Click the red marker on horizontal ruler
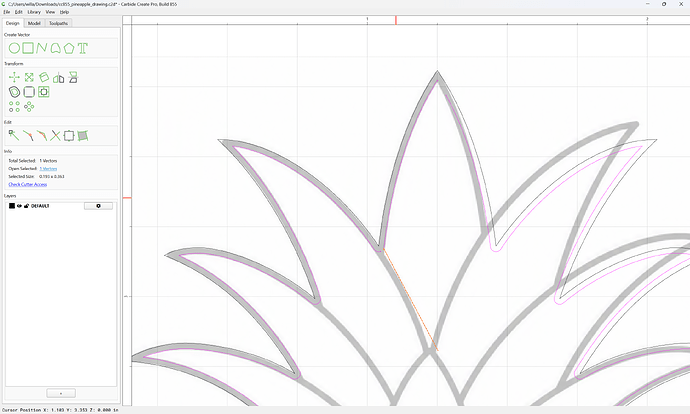This screenshot has width=690, height=414. 396,20
